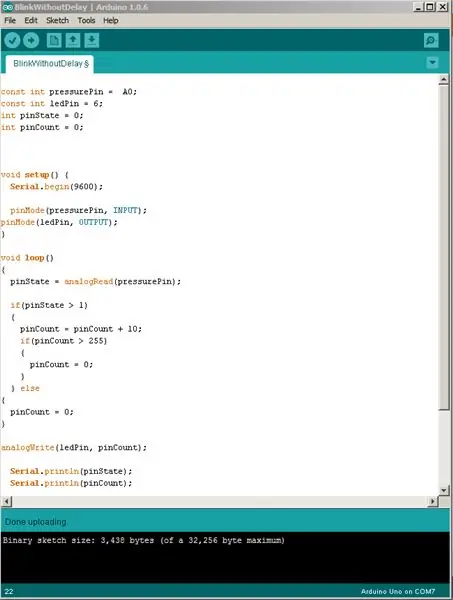Click the line number 22 in status bar

[9, 592]
